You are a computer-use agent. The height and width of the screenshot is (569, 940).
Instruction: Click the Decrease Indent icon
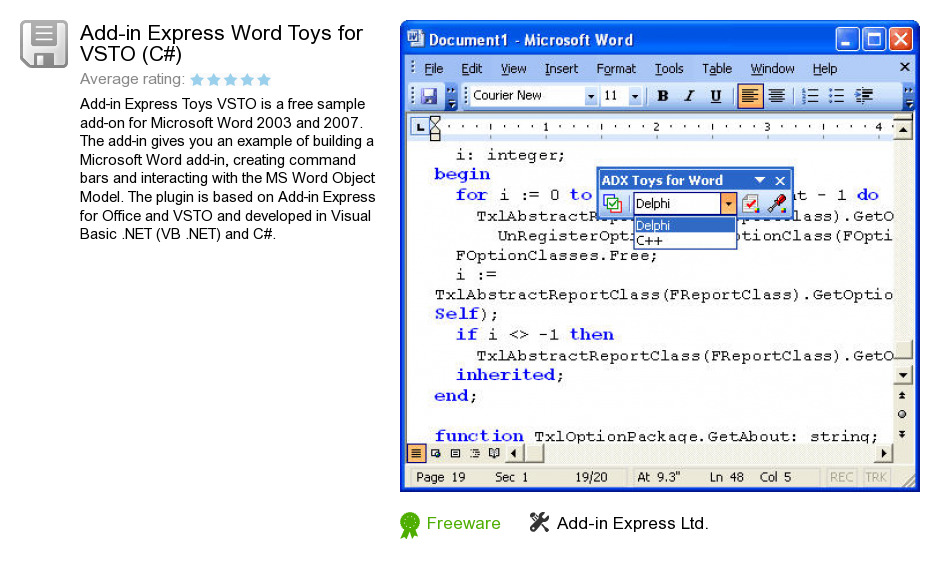[x=863, y=96]
